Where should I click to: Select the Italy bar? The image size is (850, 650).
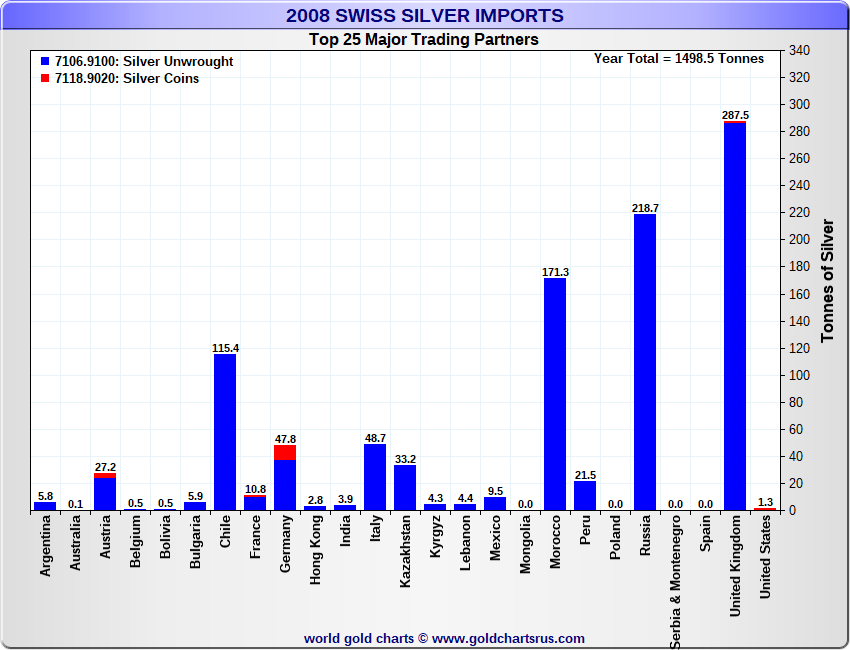pos(375,477)
